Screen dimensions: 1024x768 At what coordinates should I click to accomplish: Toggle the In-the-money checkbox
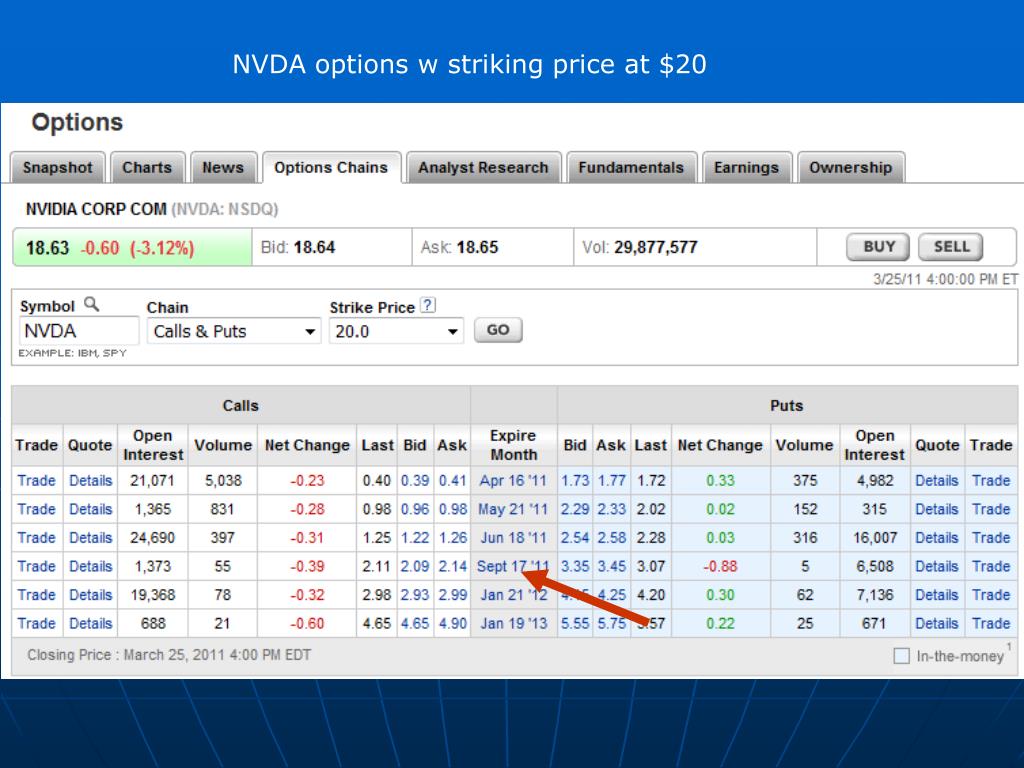pyautogui.click(x=901, y=656)
